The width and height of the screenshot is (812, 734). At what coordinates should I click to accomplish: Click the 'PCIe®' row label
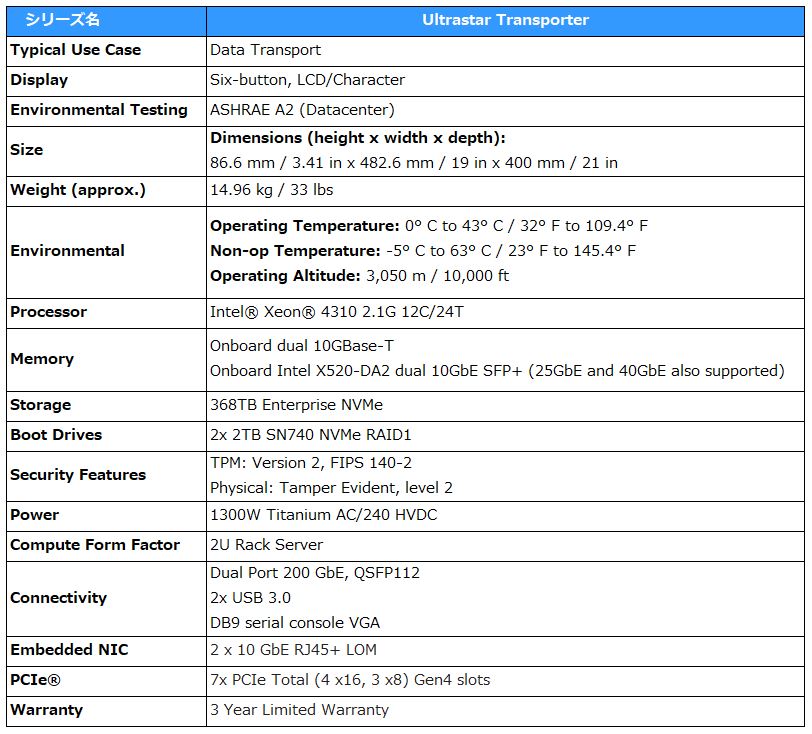click(x=35, y=680)
